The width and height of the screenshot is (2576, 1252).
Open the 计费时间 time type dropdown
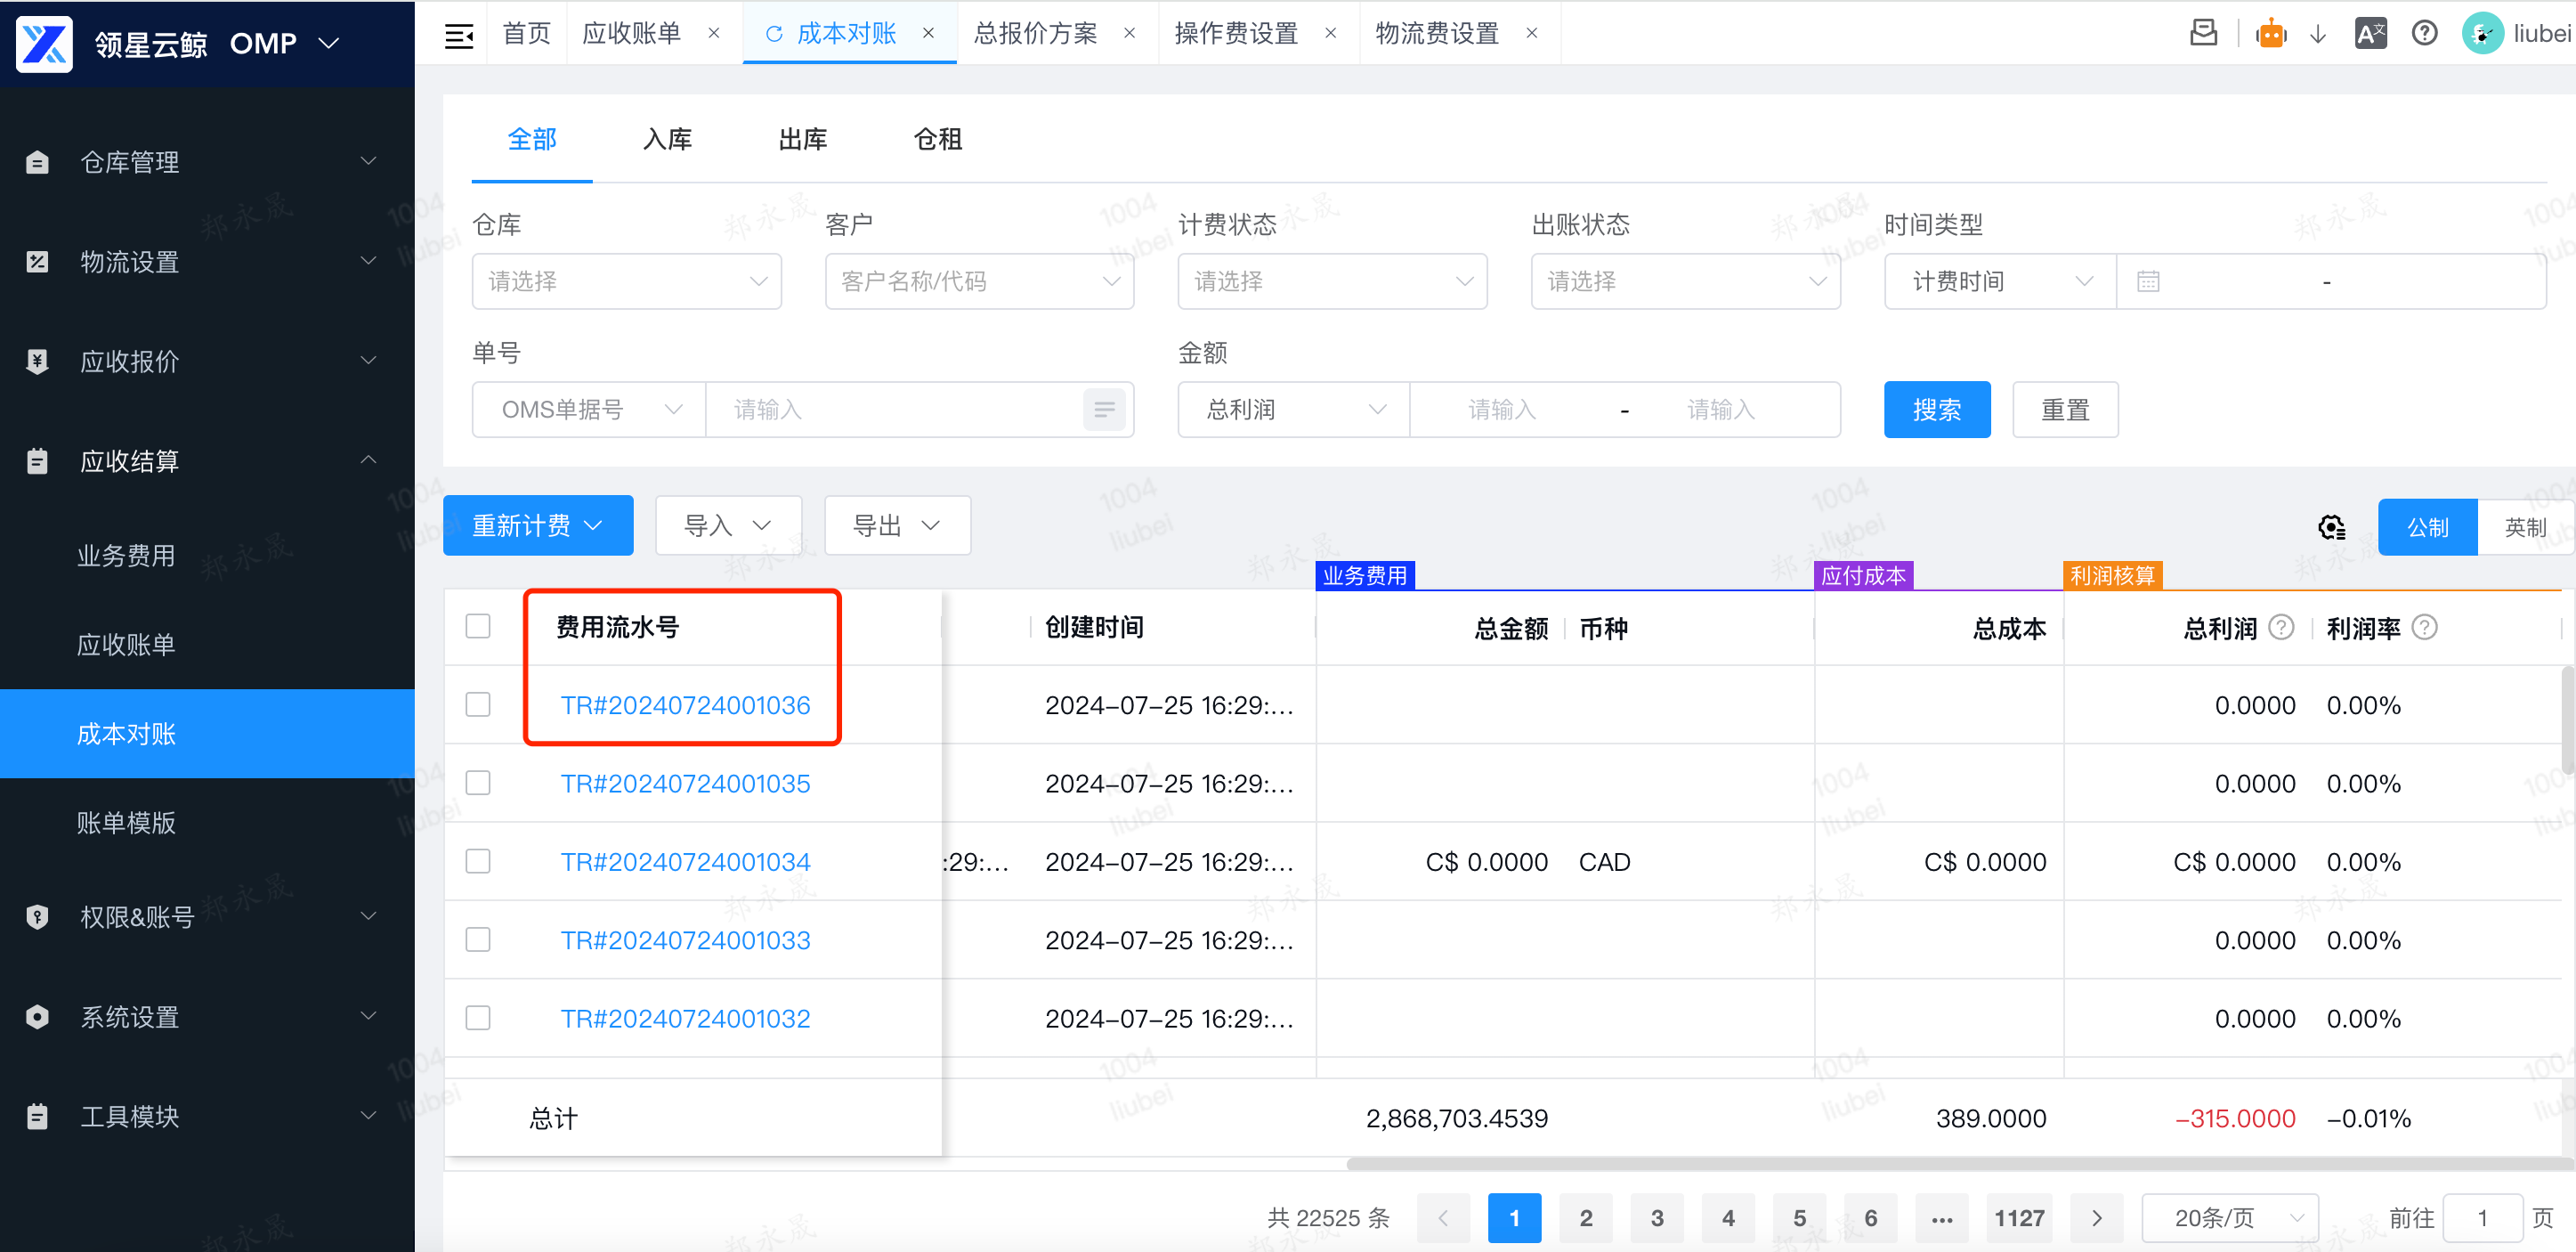[2000, 282]
